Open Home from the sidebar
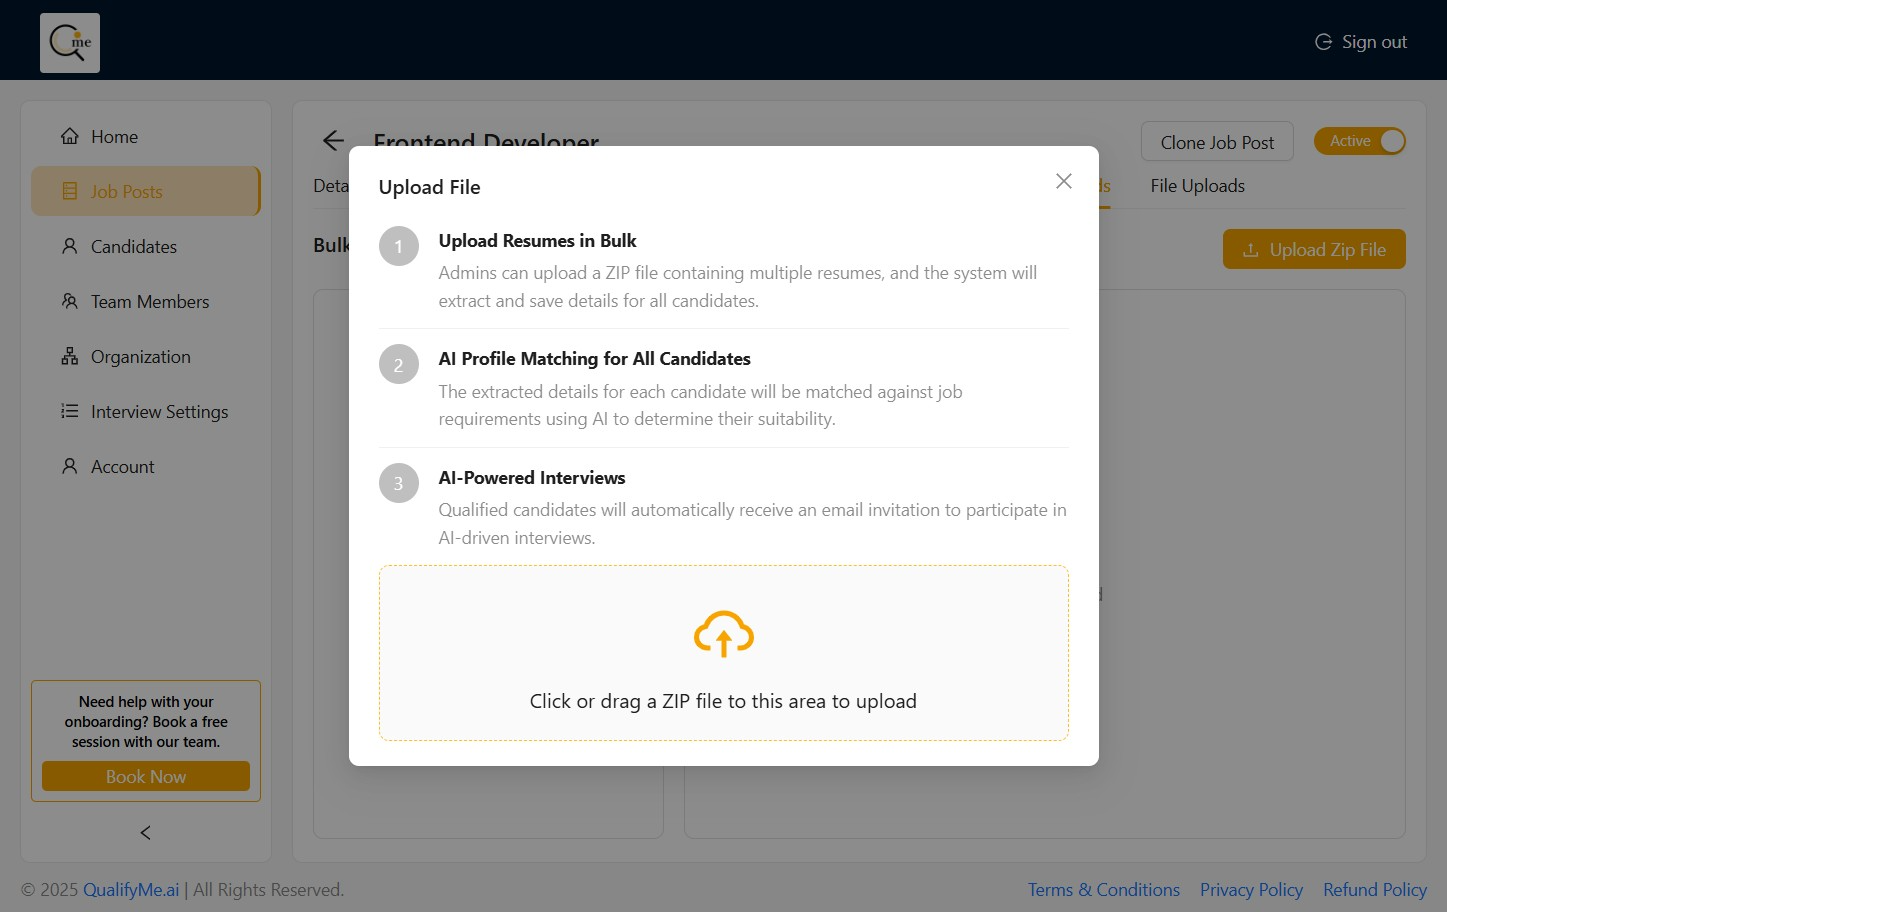 coord(114,137)
